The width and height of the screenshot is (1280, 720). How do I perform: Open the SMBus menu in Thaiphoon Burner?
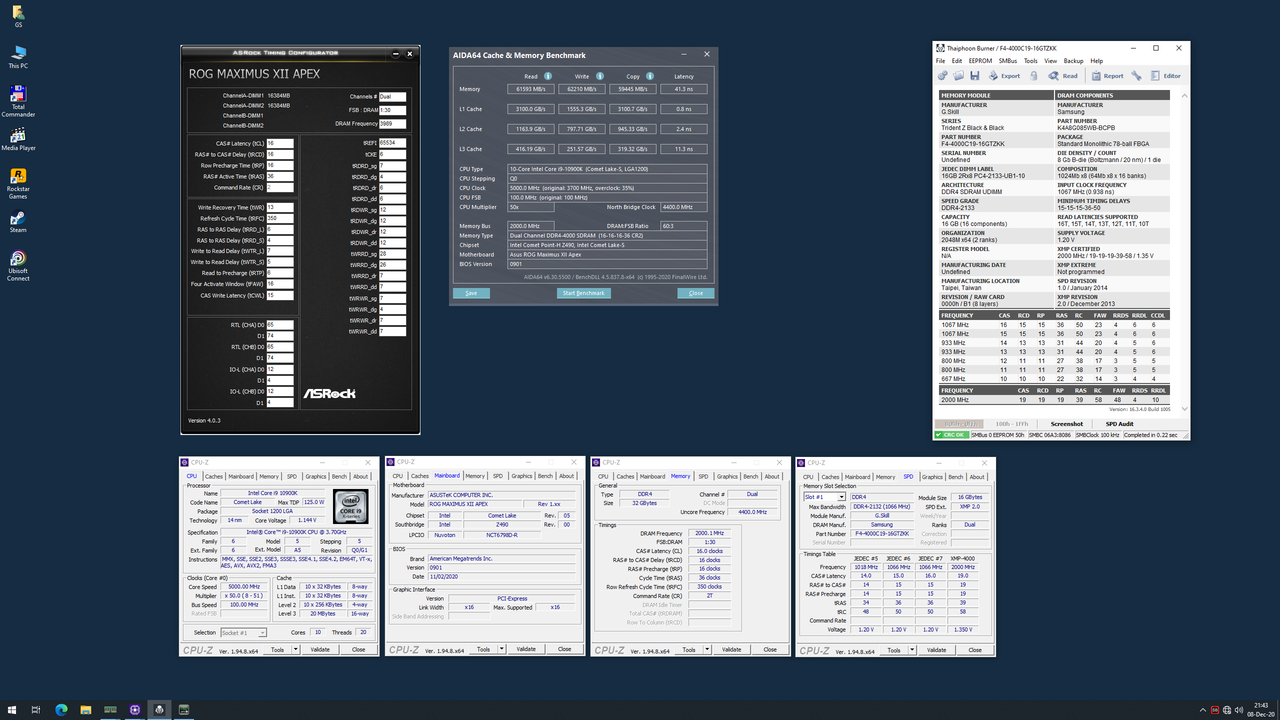[x=1007, y=61]
